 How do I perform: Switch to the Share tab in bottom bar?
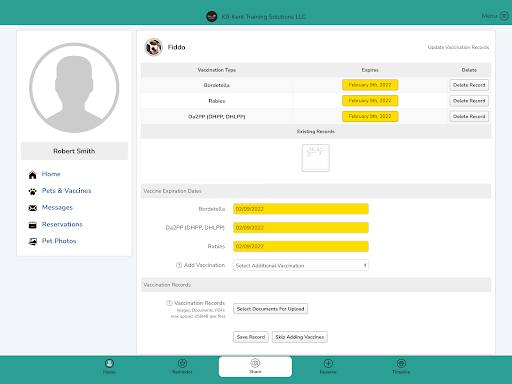[x=255, y=366]
